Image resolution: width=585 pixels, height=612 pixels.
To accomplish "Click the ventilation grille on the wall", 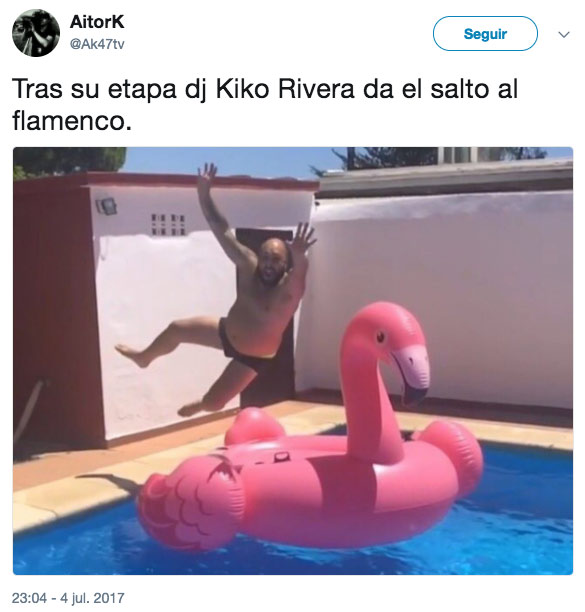I will click(168, 224).
